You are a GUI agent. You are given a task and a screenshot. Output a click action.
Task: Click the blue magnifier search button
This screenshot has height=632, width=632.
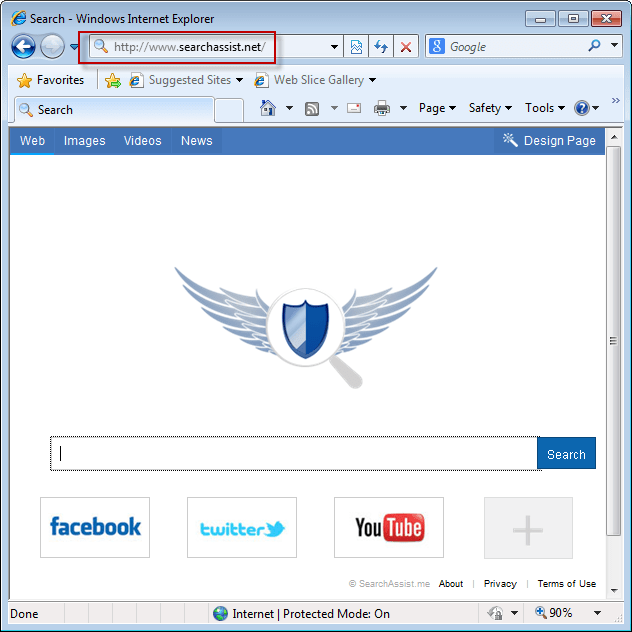(x=594, y=46)
